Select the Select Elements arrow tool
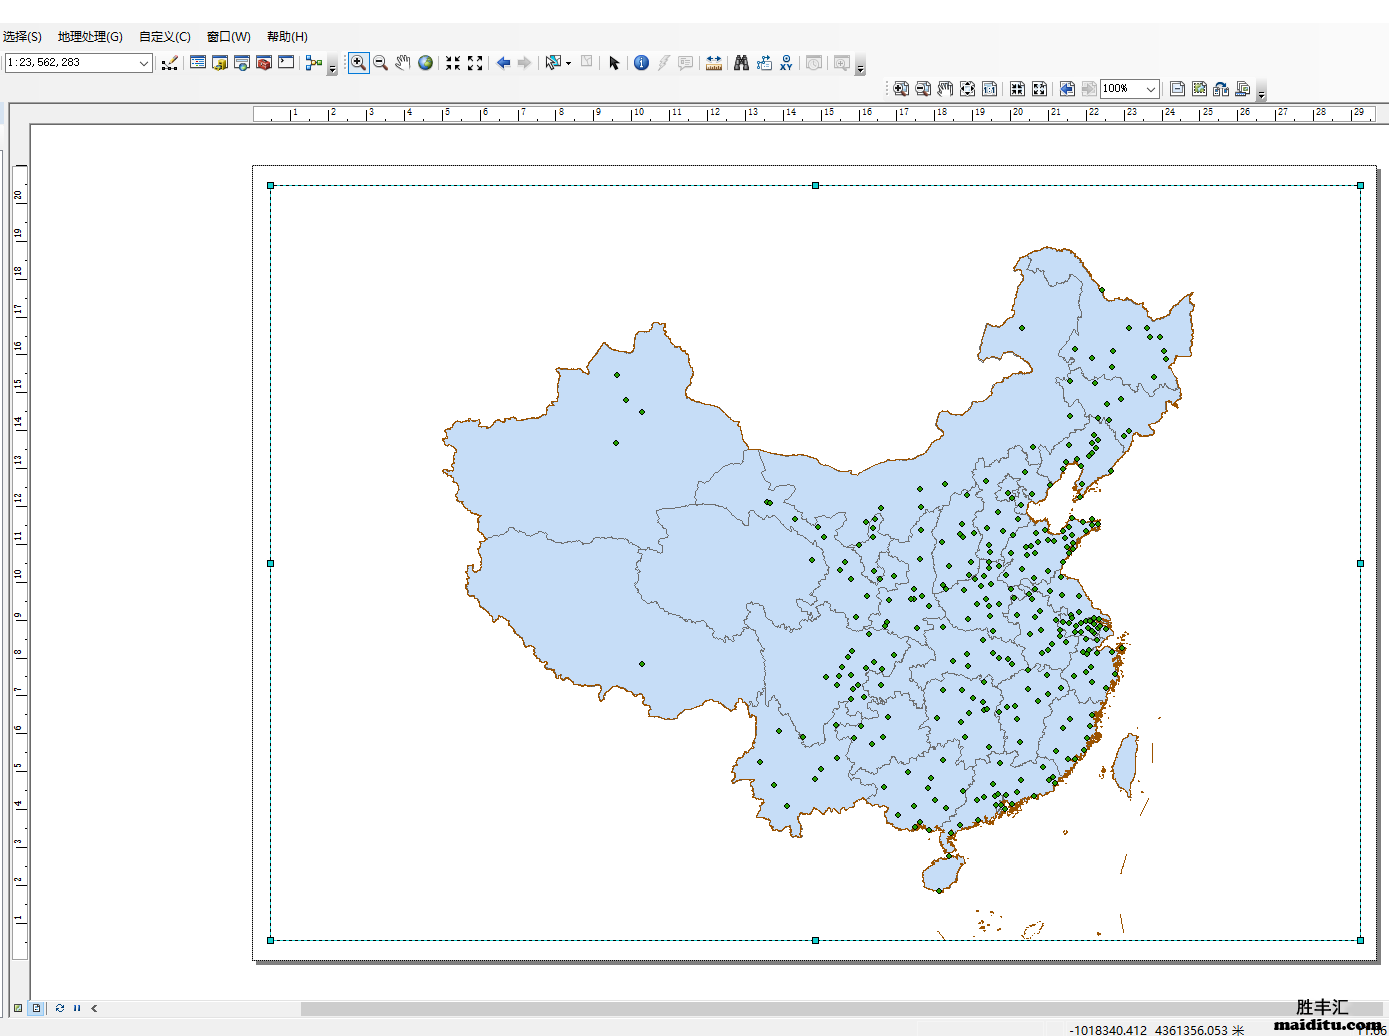Image resolution: width=1389 pixels, height=1036 pixels. point(613,62)
